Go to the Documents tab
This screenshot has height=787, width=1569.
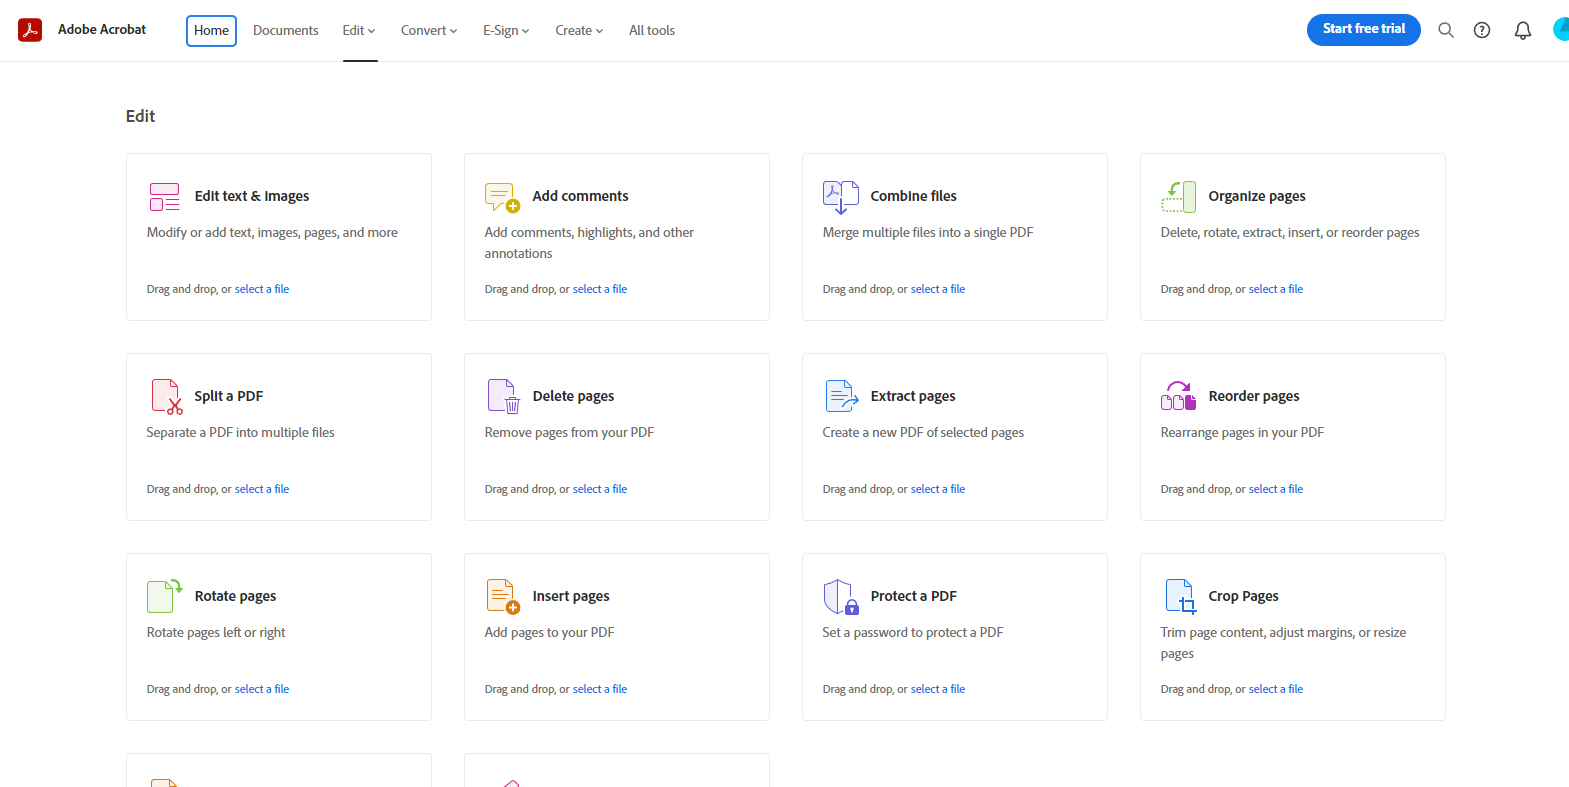tap(285, 30)
